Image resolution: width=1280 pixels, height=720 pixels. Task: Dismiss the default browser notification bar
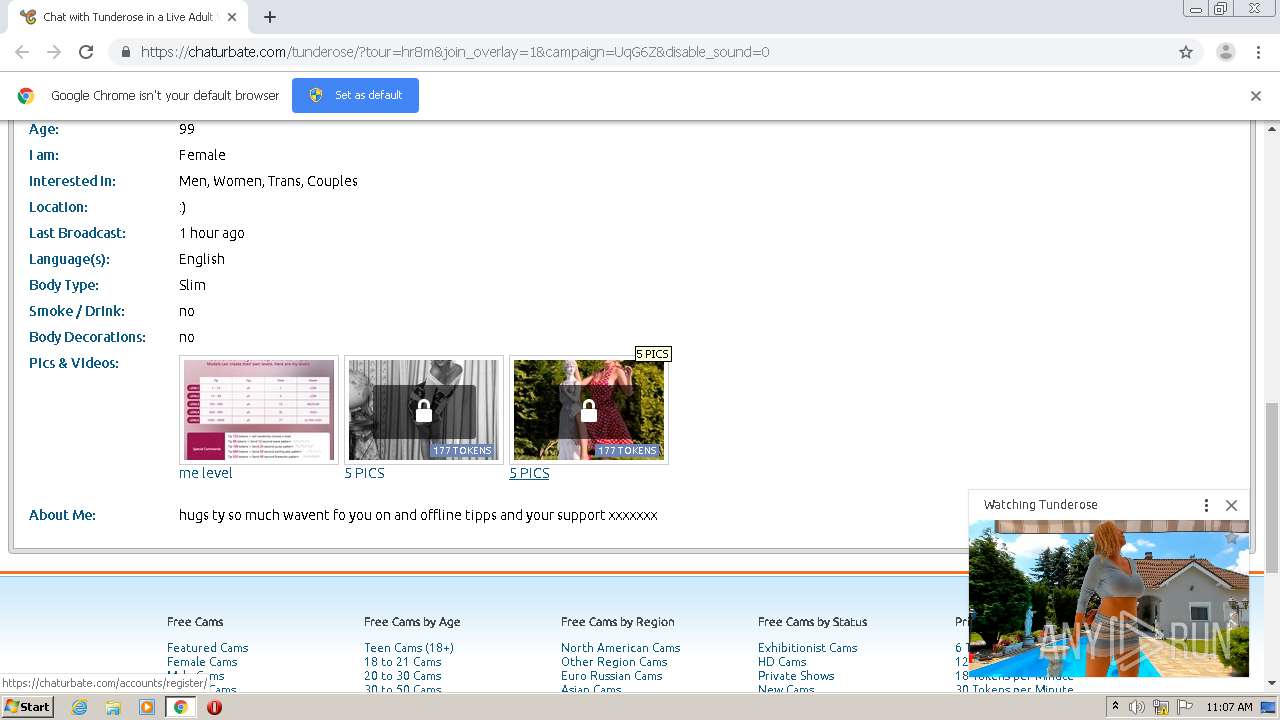click(1256, 96)
